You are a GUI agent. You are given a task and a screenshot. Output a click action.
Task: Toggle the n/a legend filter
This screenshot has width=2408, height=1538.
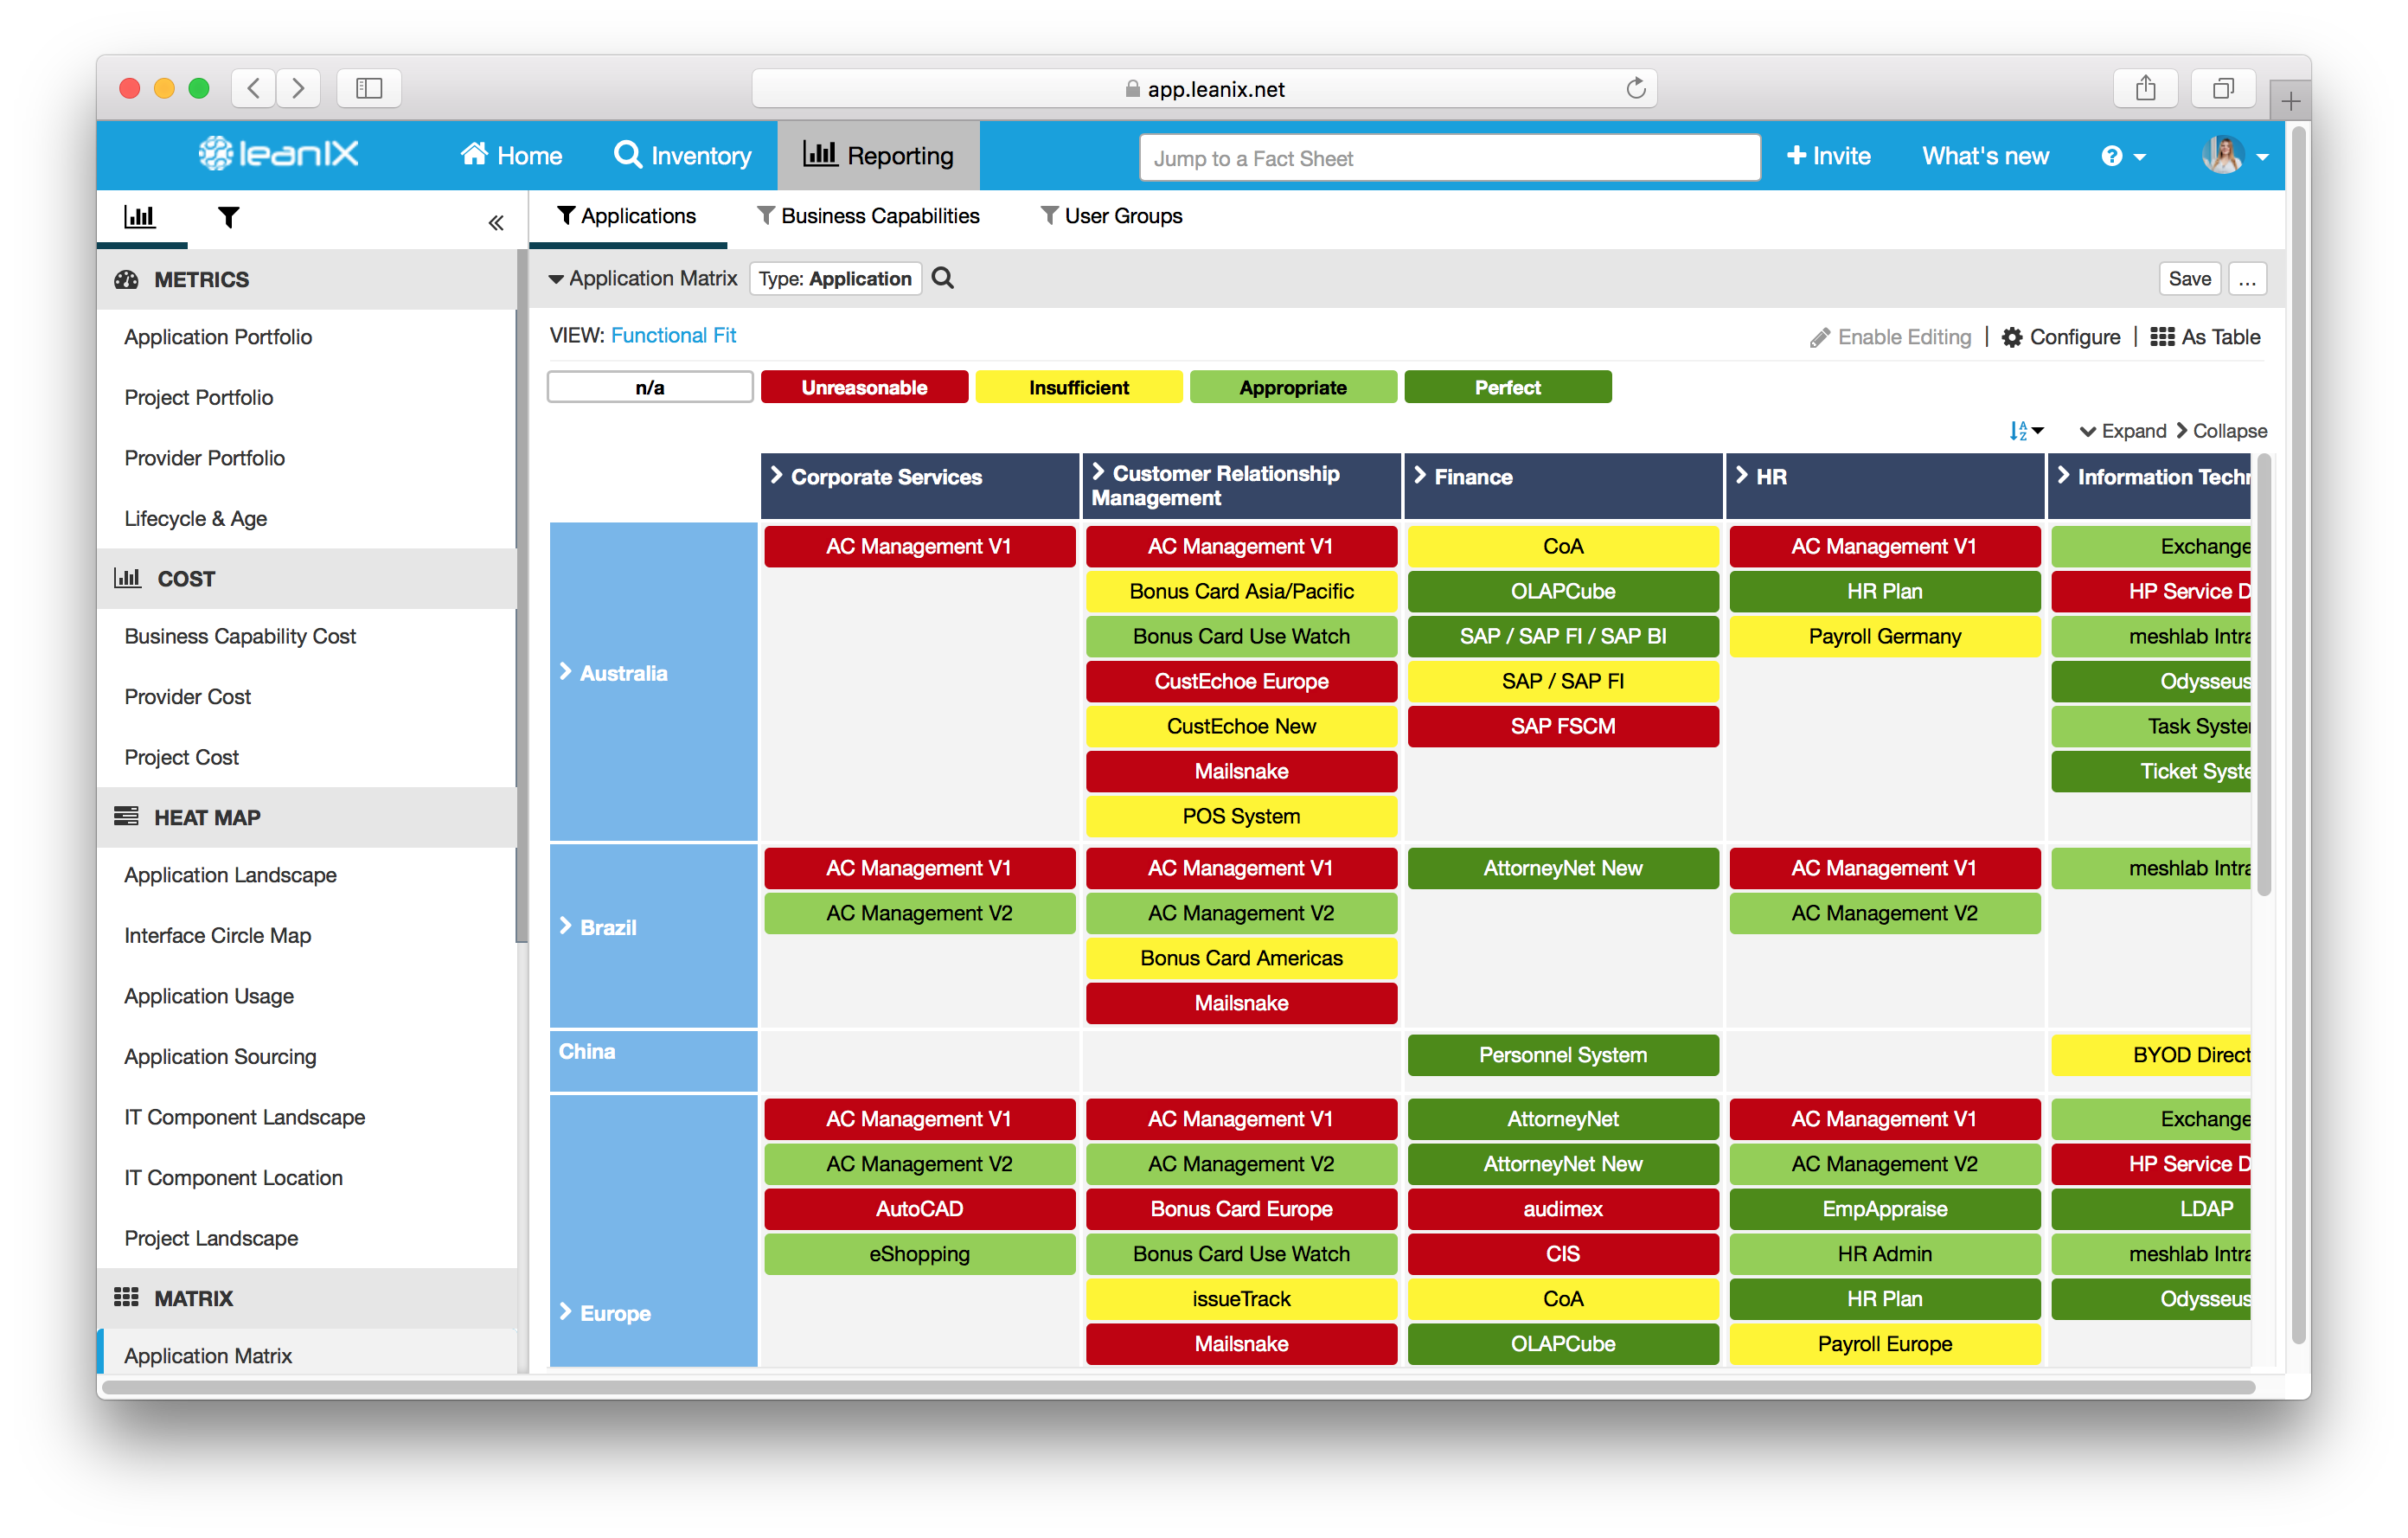[650, 387]
